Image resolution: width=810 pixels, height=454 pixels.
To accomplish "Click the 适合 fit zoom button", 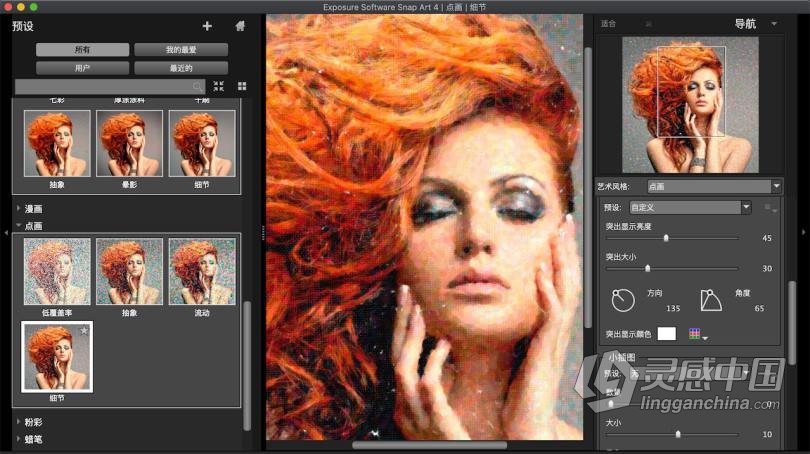I will click(x=609, y=24).
